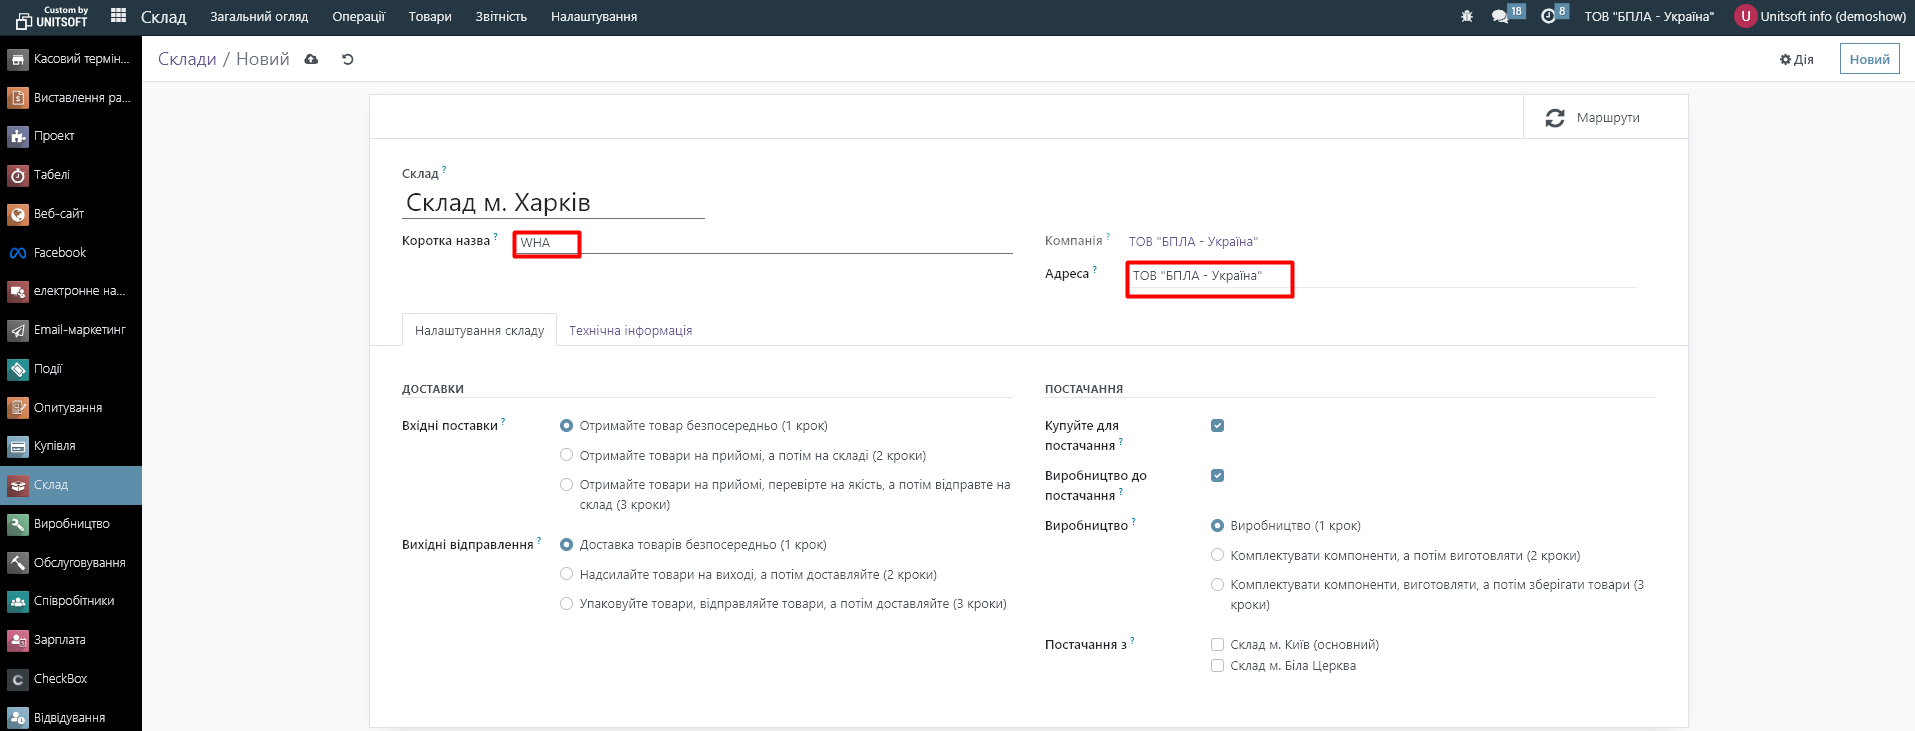The width and height of the screenshot is (1915, 731).
Task: Open Facebook app in sidebar
Action: click(x=60, y=253)
